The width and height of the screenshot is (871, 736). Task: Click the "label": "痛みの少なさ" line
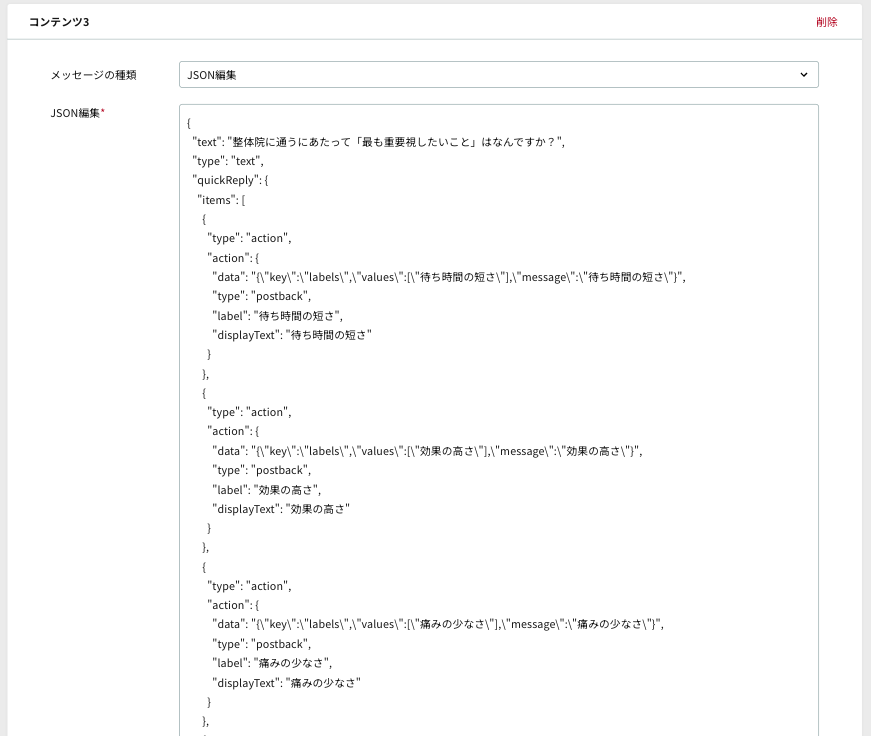(272, 663)
